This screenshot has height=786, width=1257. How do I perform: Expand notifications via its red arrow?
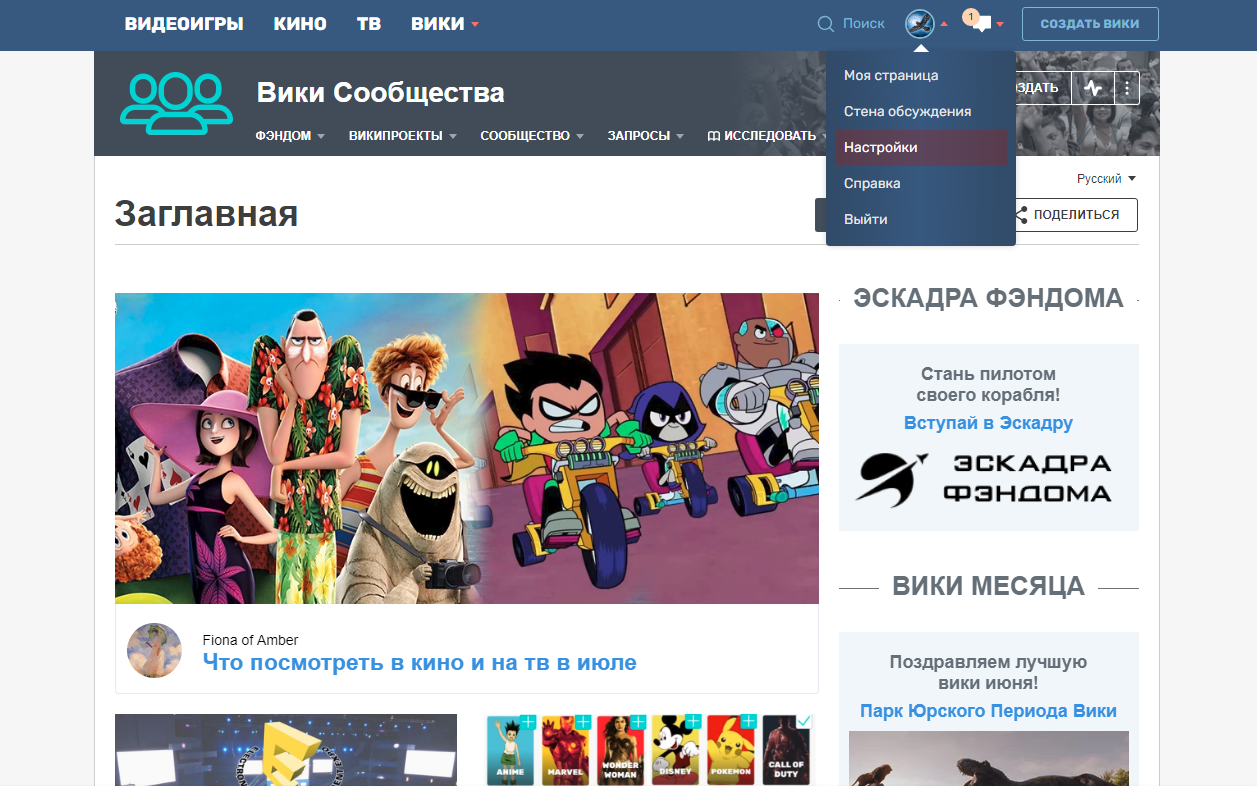pos(1000,24)
